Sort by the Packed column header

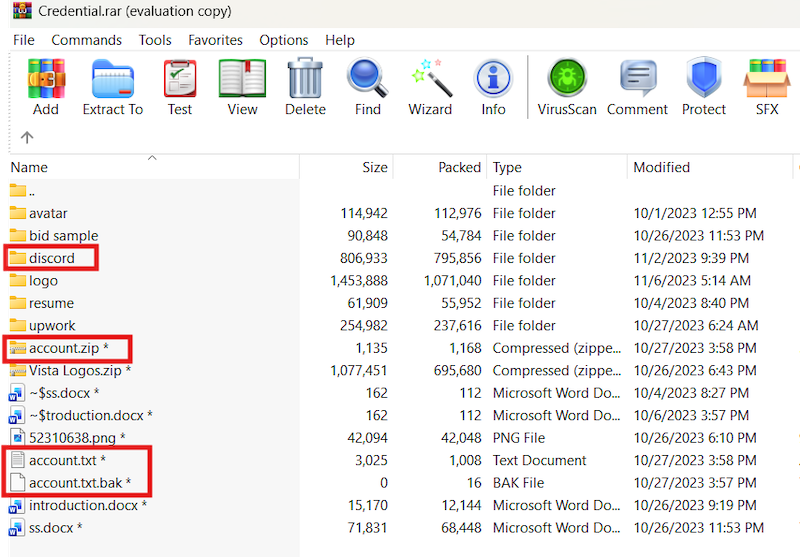440,167
